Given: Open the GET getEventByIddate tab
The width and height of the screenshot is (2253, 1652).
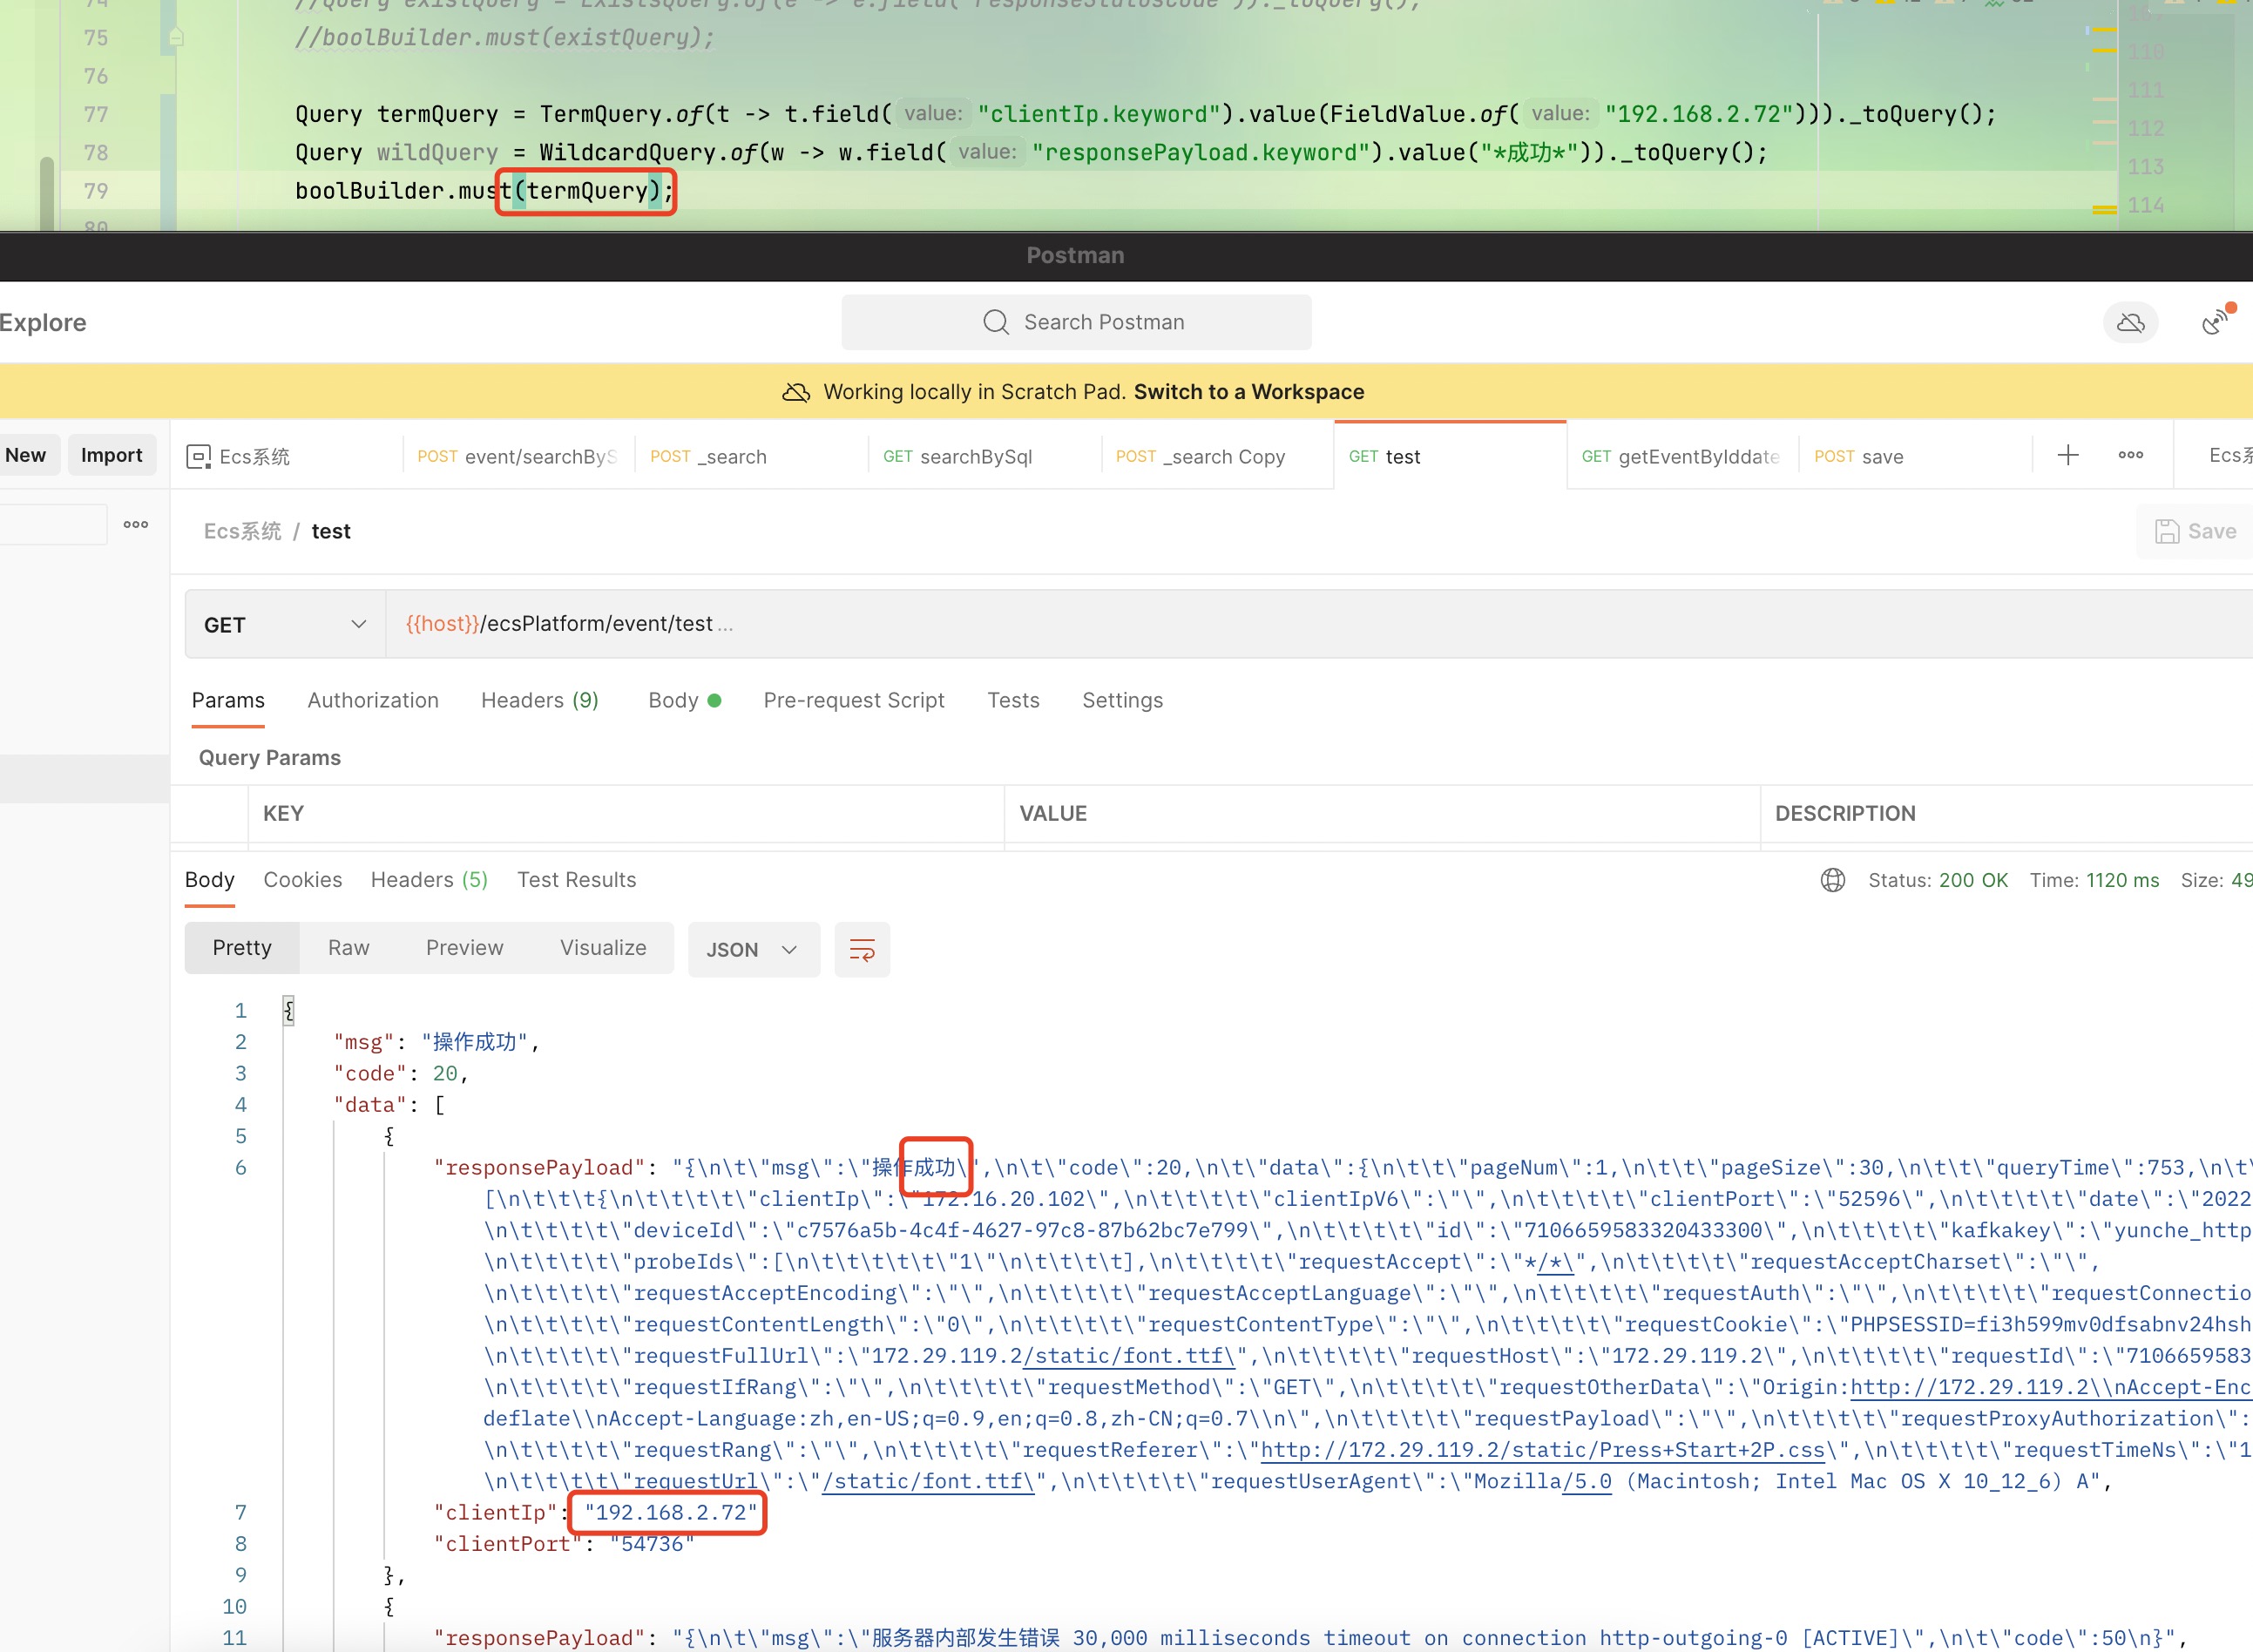Looking at the screenshot, I should pos(1682,457).
